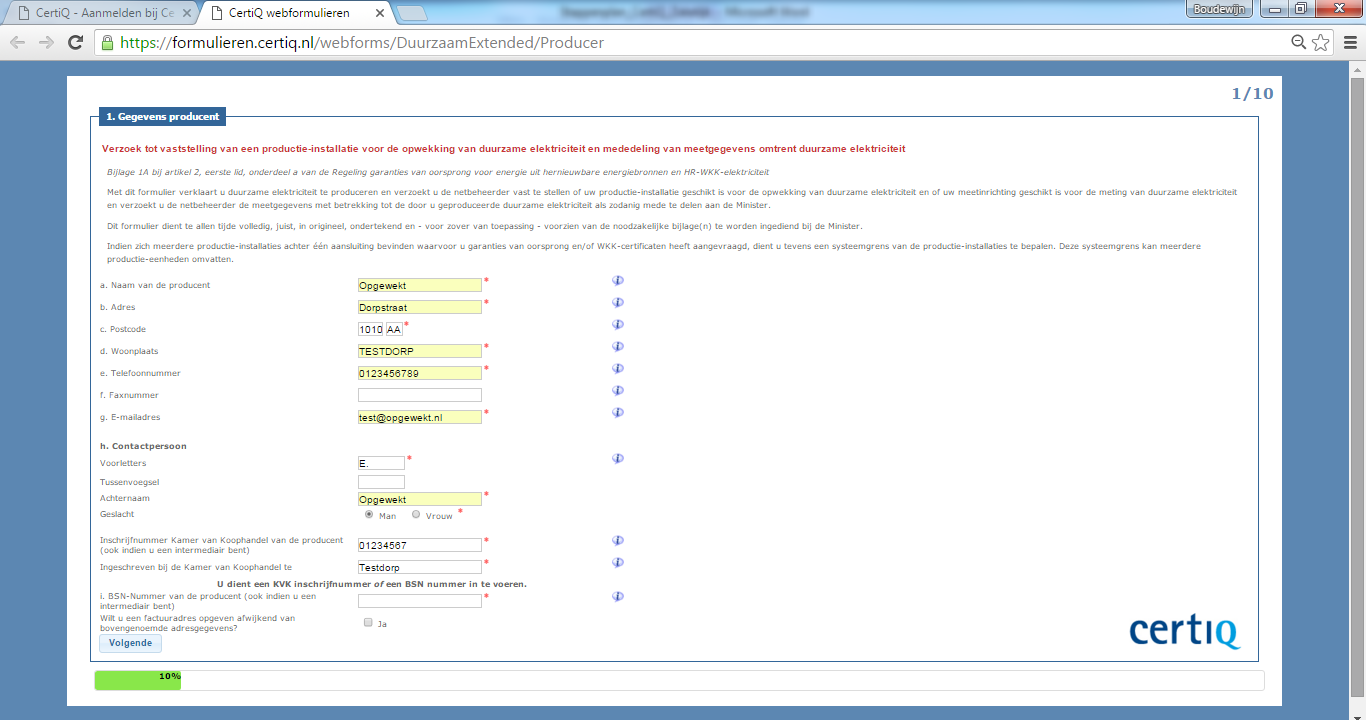
Task: Click postcode letters field with AA
Action: pos(394,329)
